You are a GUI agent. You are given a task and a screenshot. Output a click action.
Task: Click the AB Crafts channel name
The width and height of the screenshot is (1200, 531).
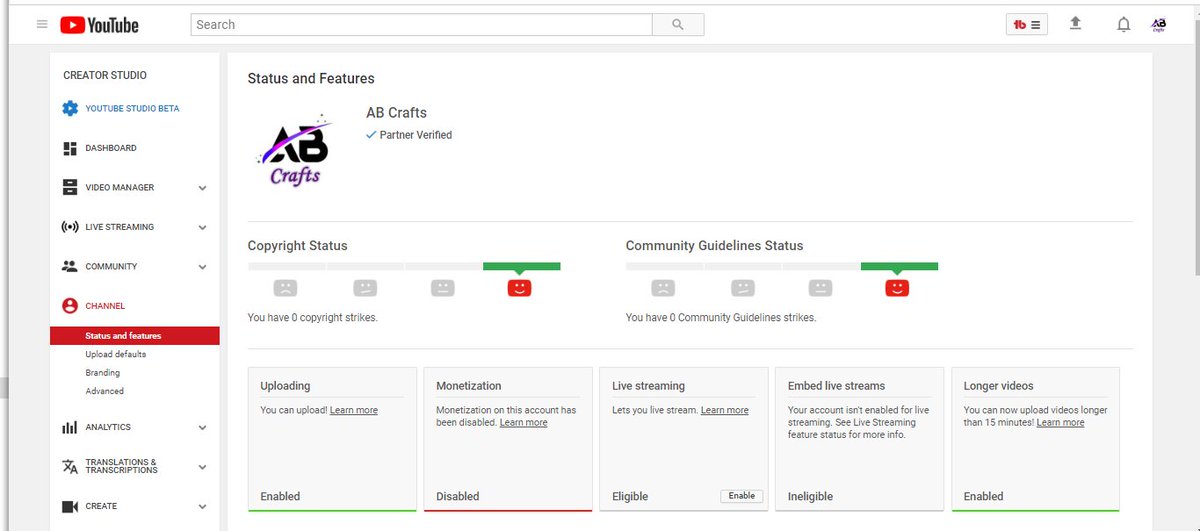tap(397, 113)
